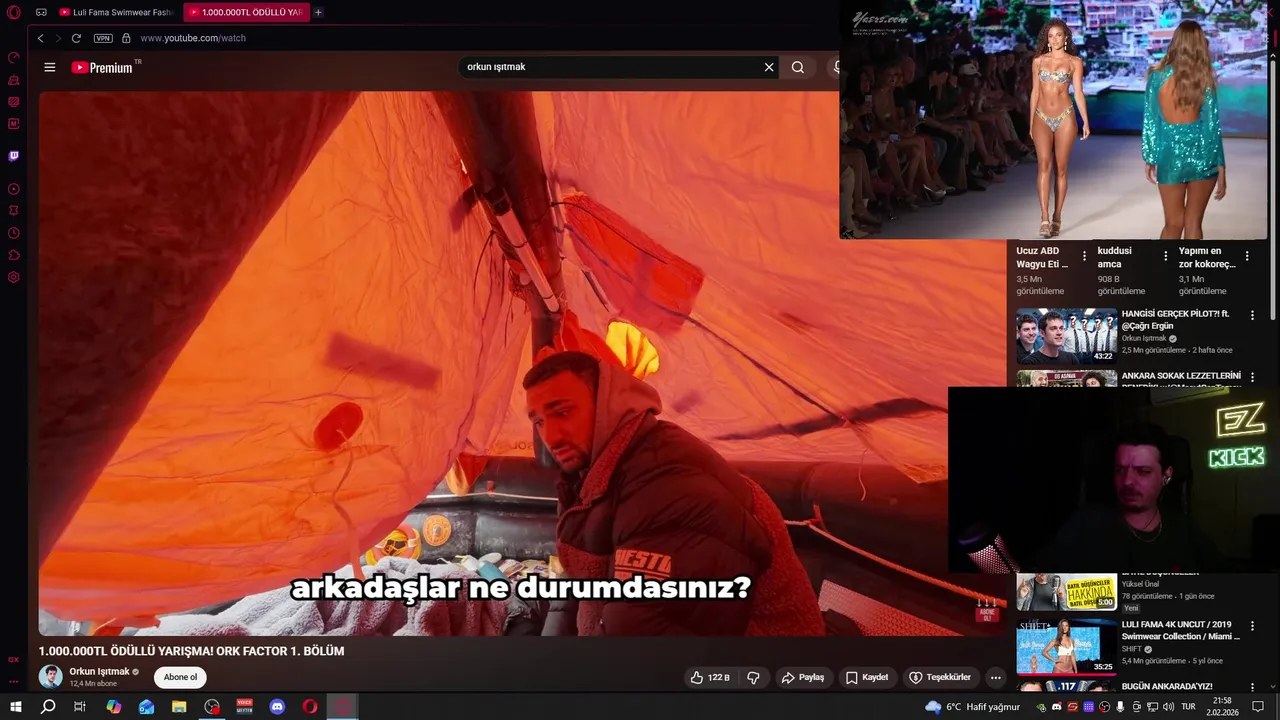Click the YouTube search field
Image resolution: width=1280 pixels, height=720 pixels.
coord(610,67)
